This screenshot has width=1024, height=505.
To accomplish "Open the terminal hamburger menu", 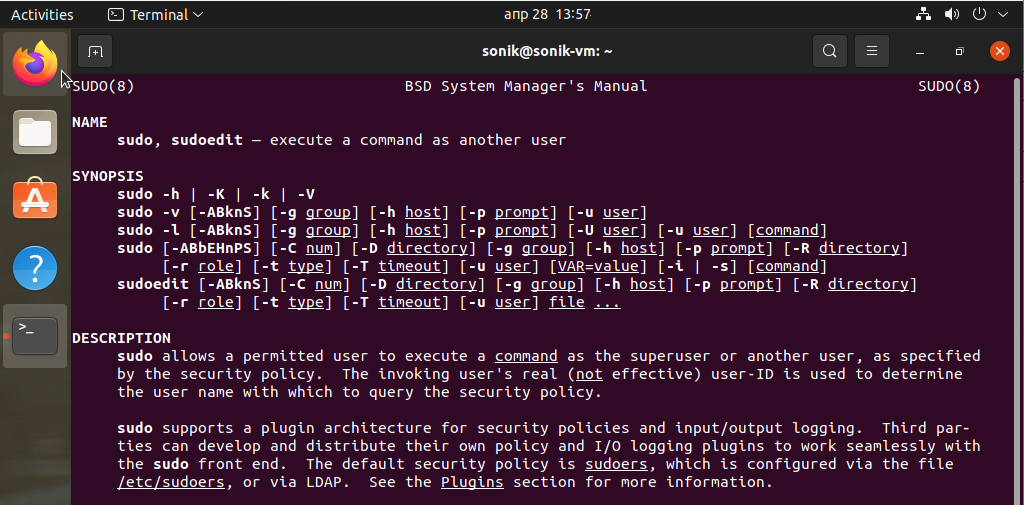I will point(872,51).
